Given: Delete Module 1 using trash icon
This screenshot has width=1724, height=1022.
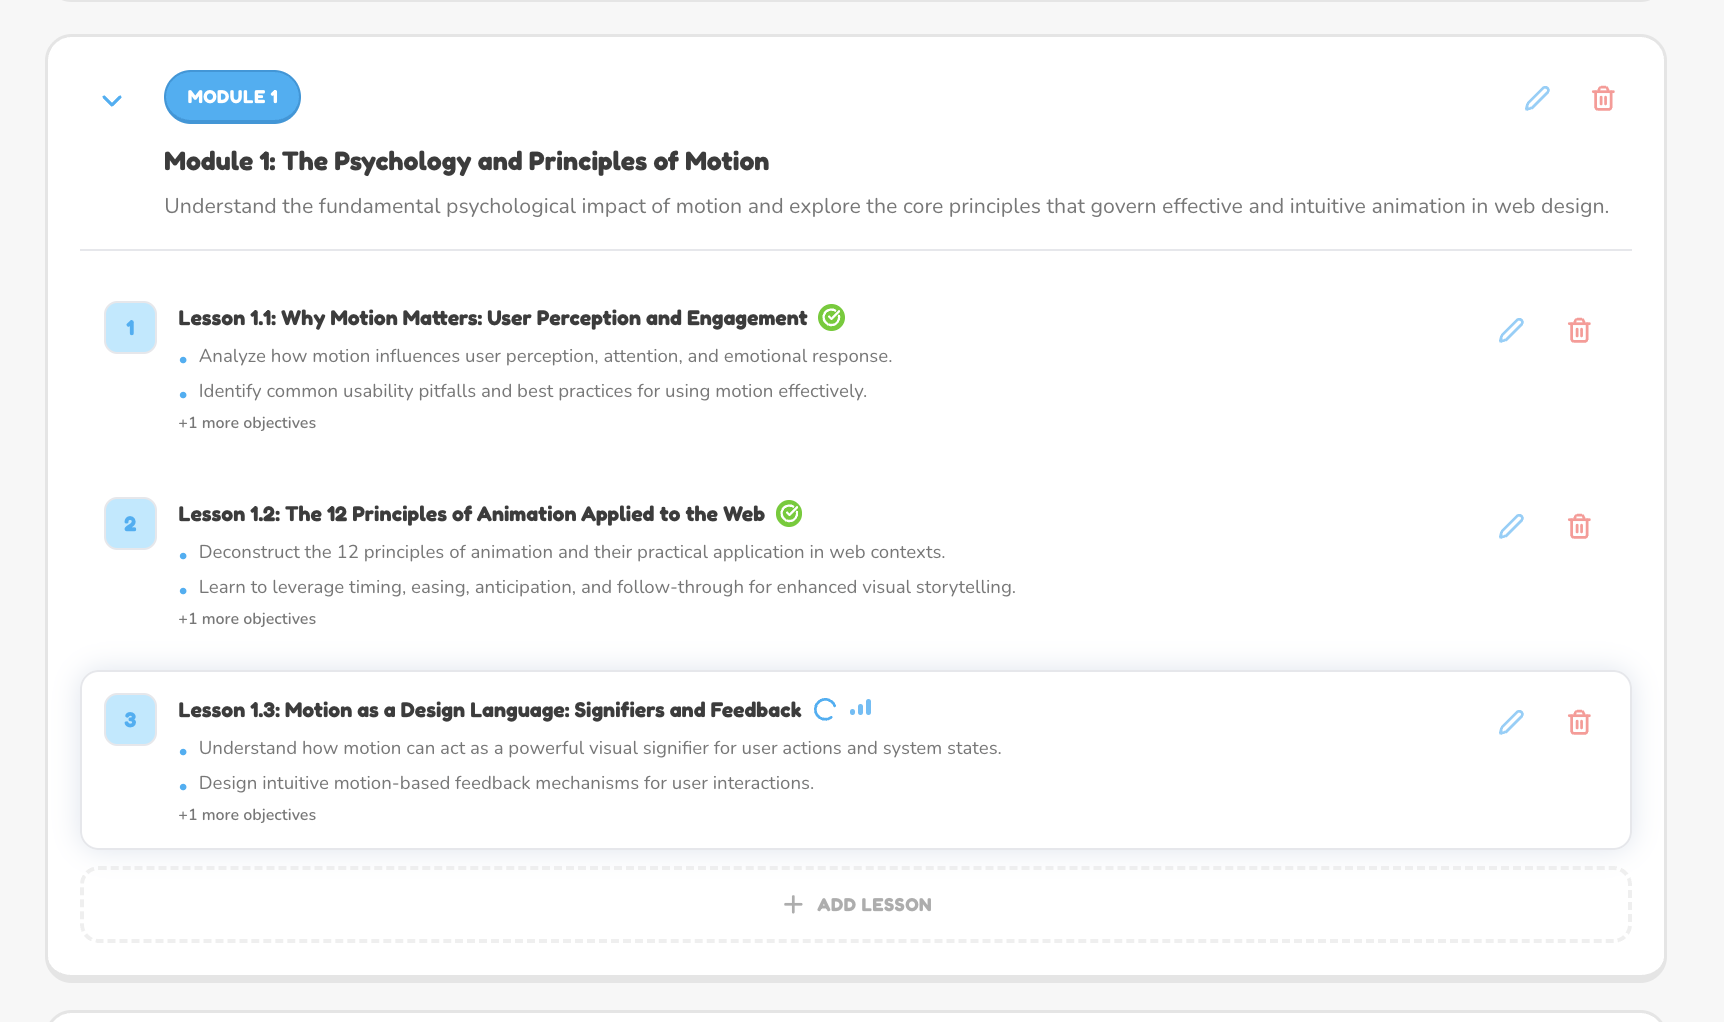Looking at the screenshot, I should tap(1603, 98).
